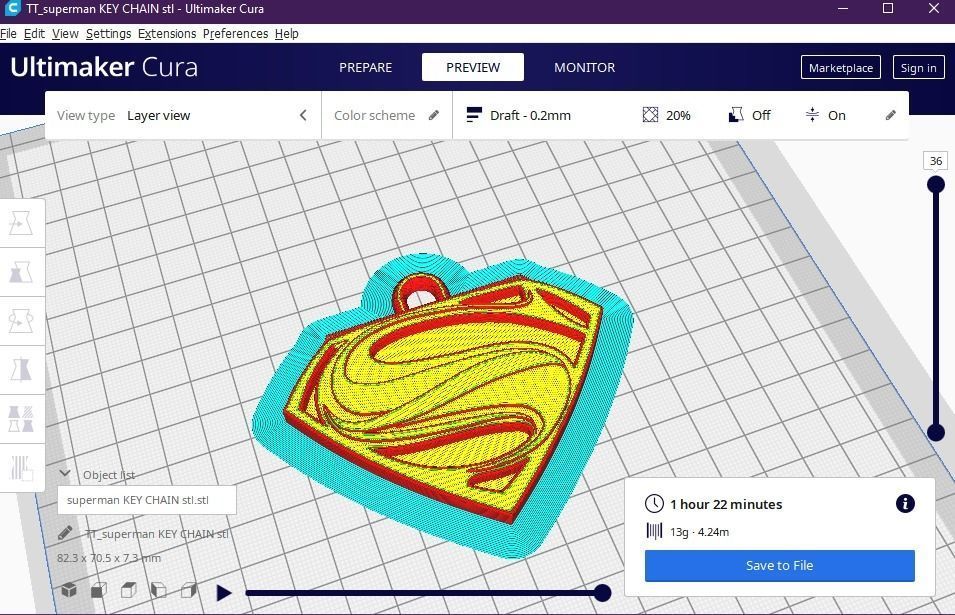Screen dimensions: 955x615
Task: Switch to front view cube icon
Action: tap(99, 589)
